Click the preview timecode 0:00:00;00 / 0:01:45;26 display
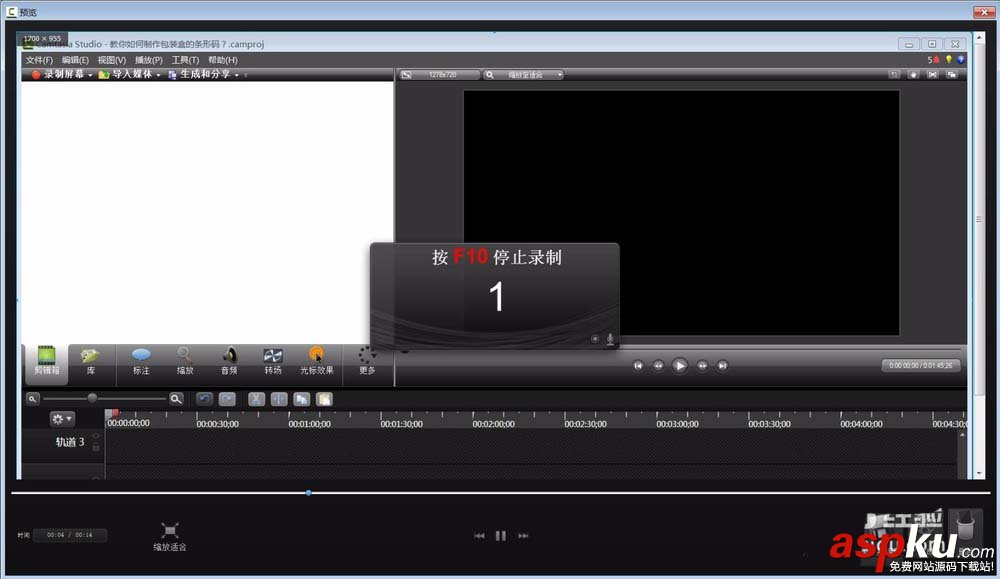The height and width of the screenshot is (579, 1000). coord(921,365)
